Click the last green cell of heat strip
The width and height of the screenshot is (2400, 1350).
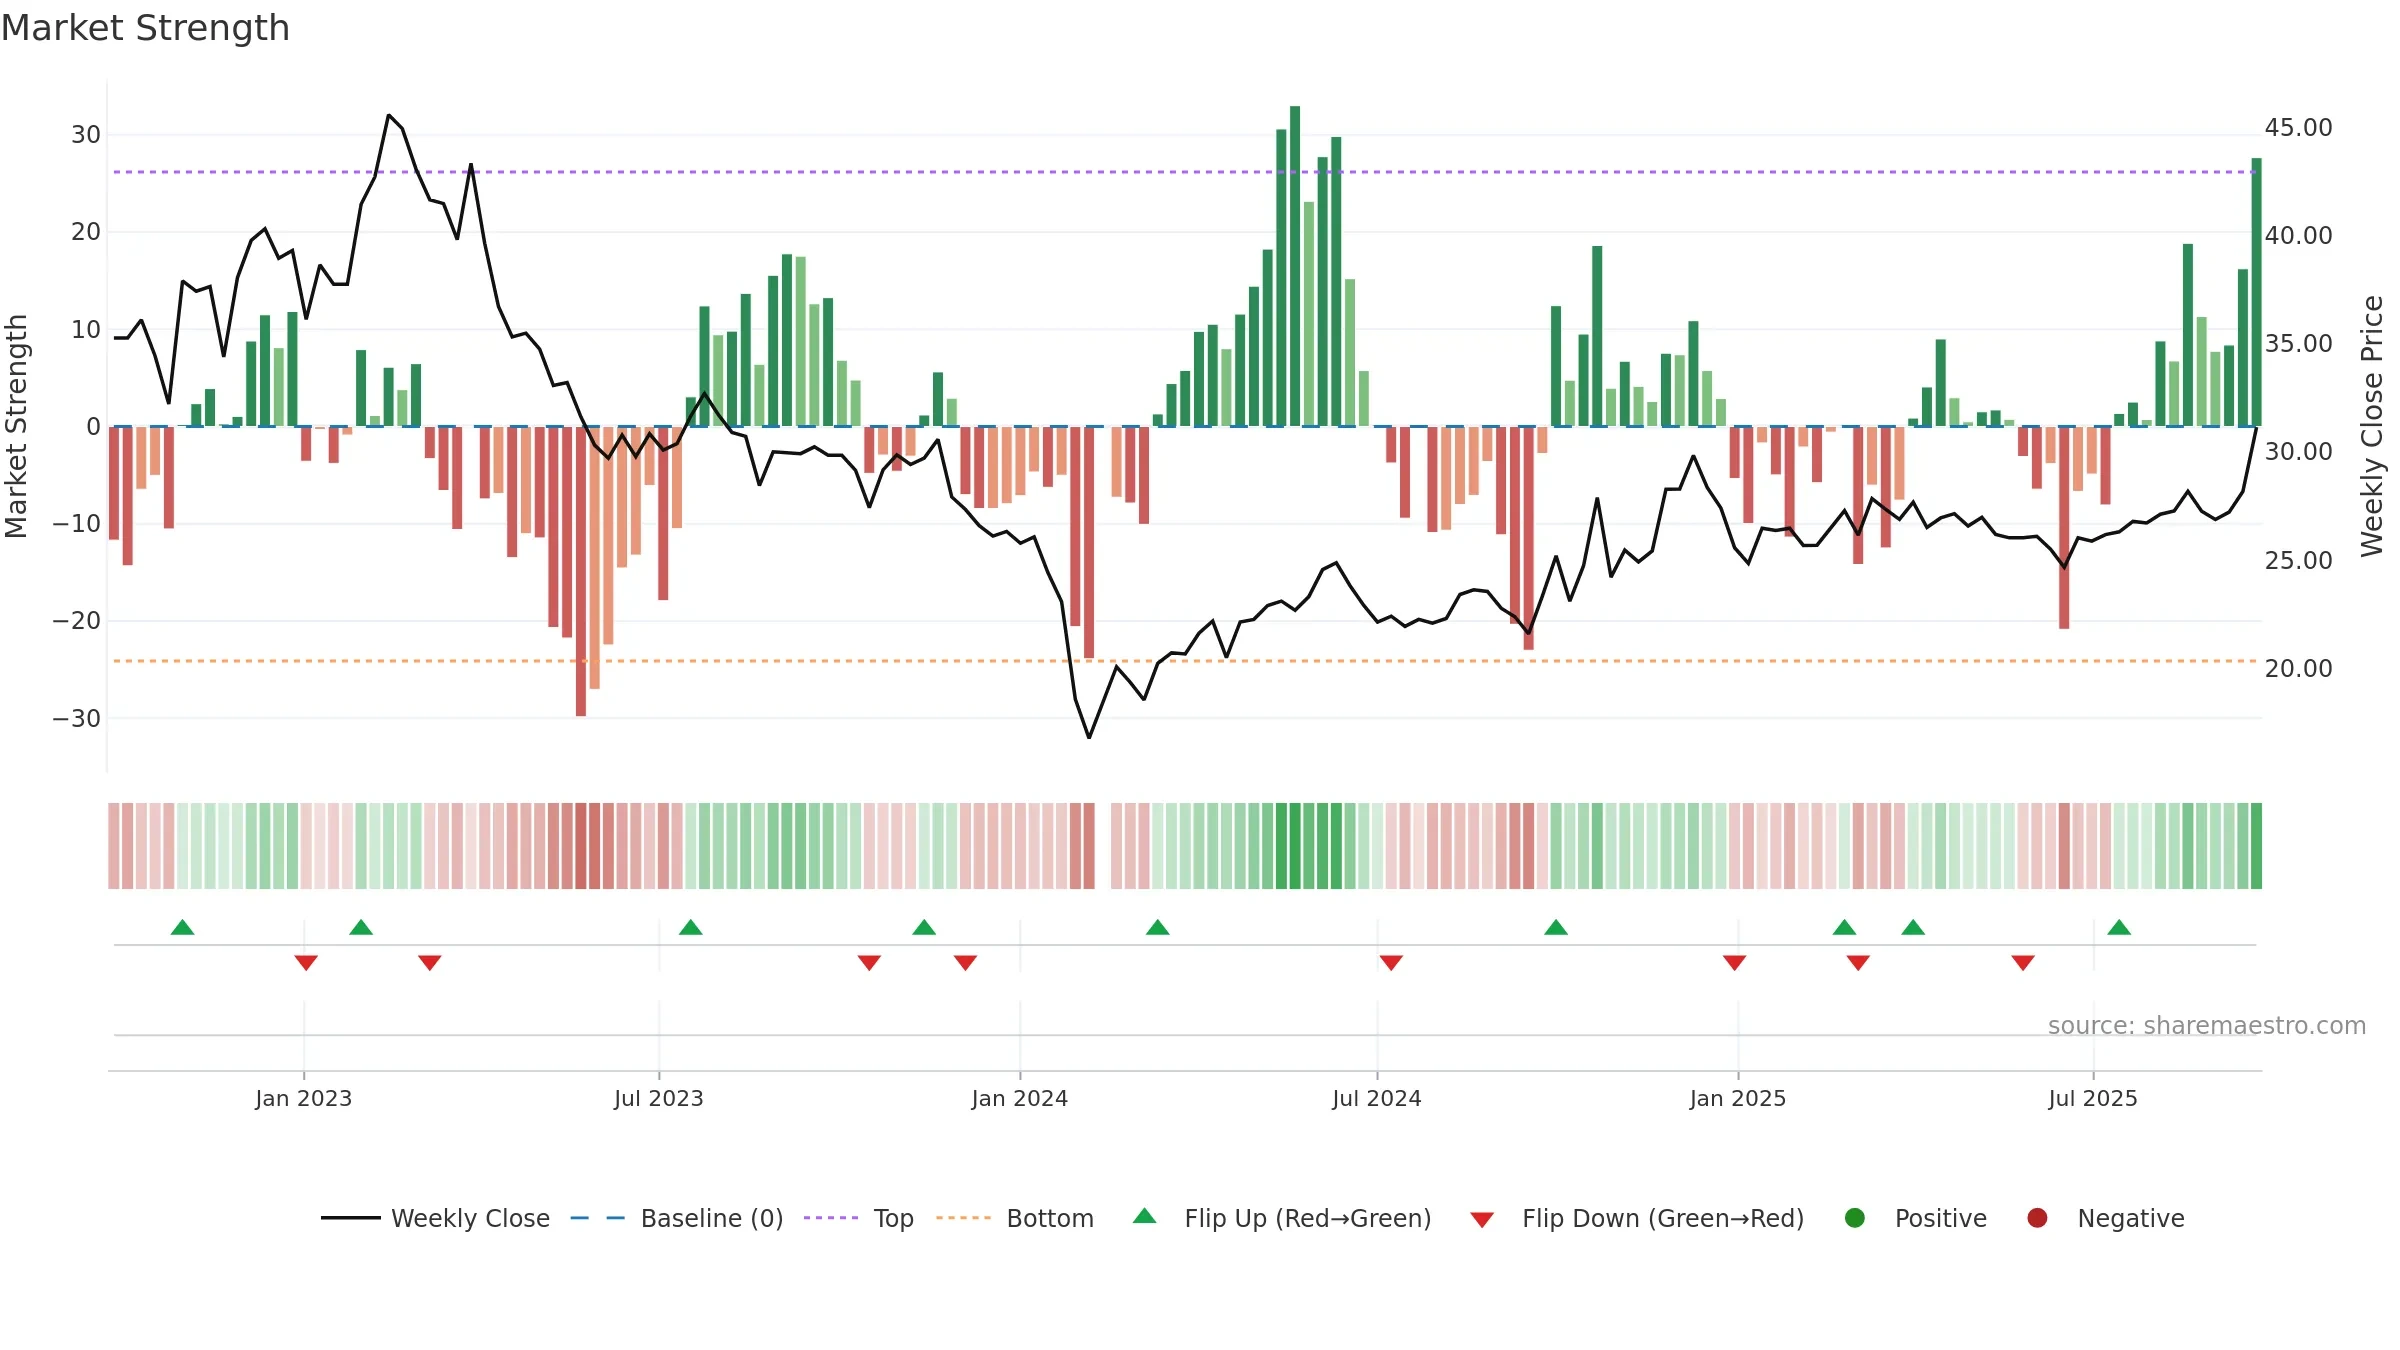(2256, 846)
